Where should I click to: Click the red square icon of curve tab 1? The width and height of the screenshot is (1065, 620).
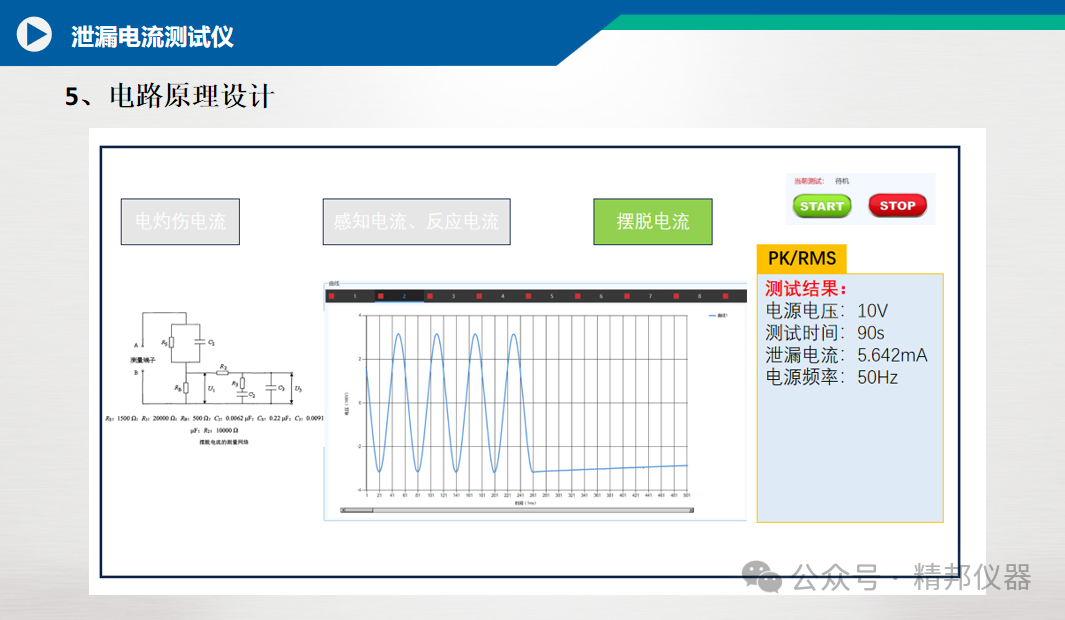click(331, 296)
